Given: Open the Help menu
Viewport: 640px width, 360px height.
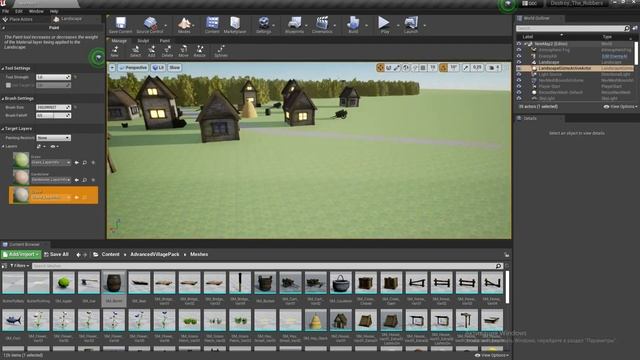Looking at the screenshot, I should pyautogui.click(x=54, y=11).
